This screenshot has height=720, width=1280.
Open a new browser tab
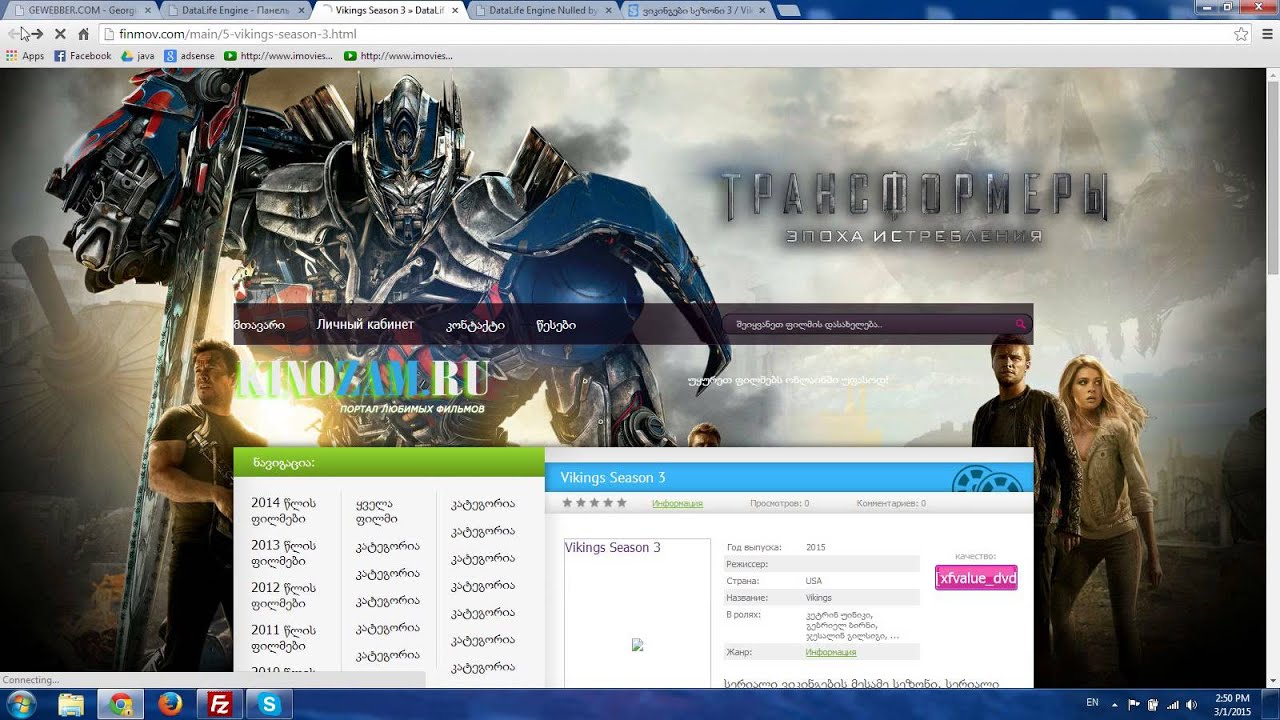pos(788,11)
